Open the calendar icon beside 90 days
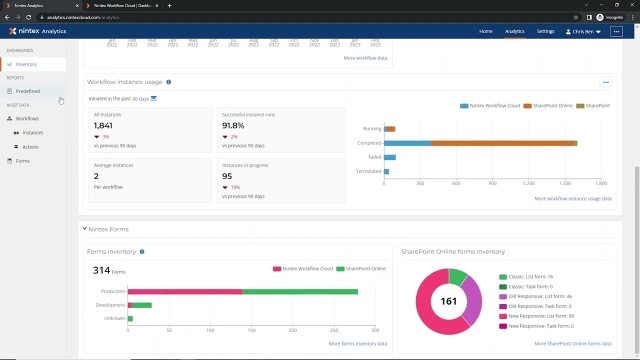Image resolution: width=640 pixels, height=360 pixels. tap(154, 98)
